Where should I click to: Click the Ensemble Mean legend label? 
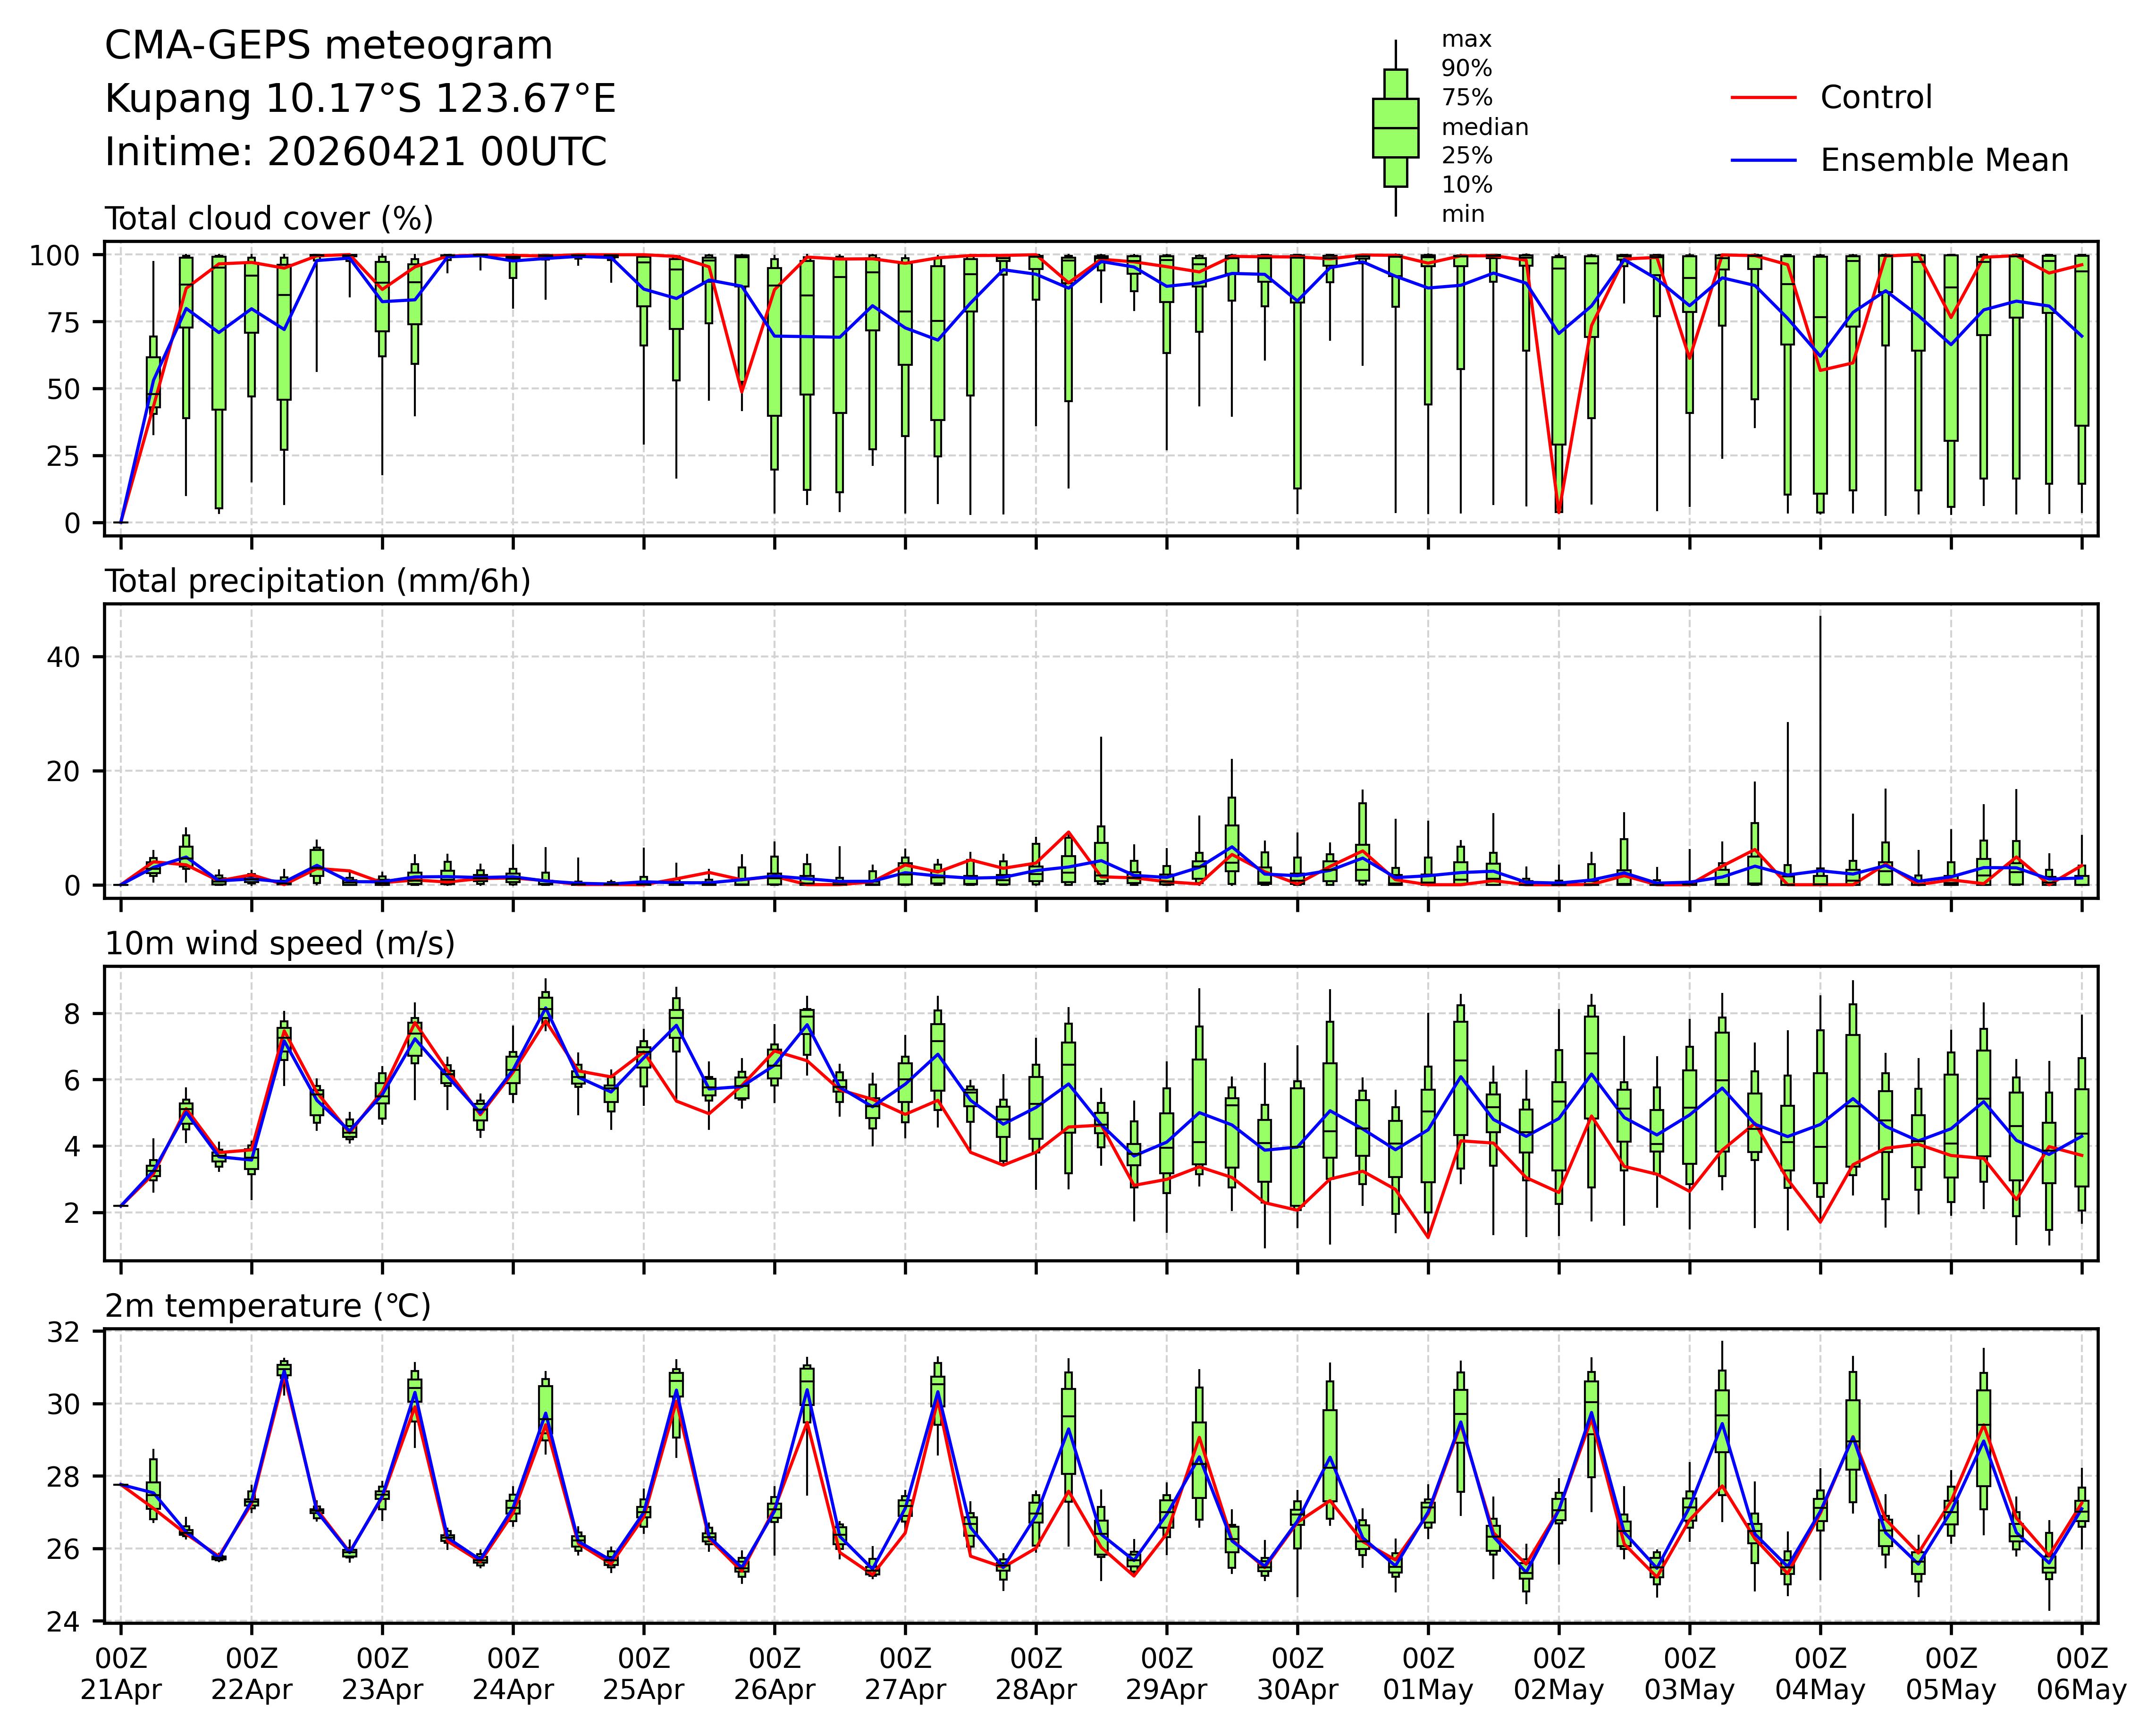pos(1944,161)
